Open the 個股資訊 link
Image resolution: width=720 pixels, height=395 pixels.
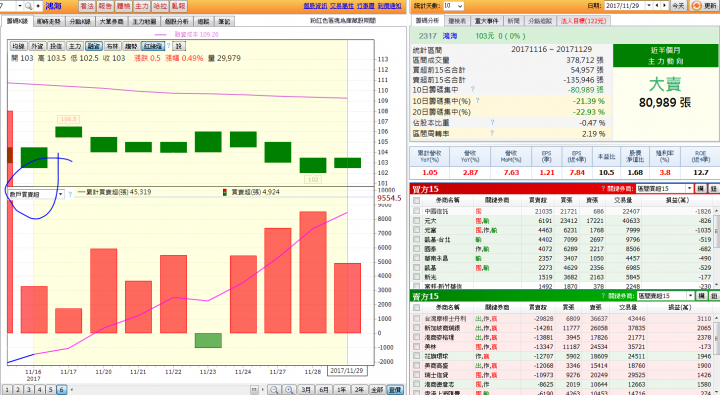[315, 6]
